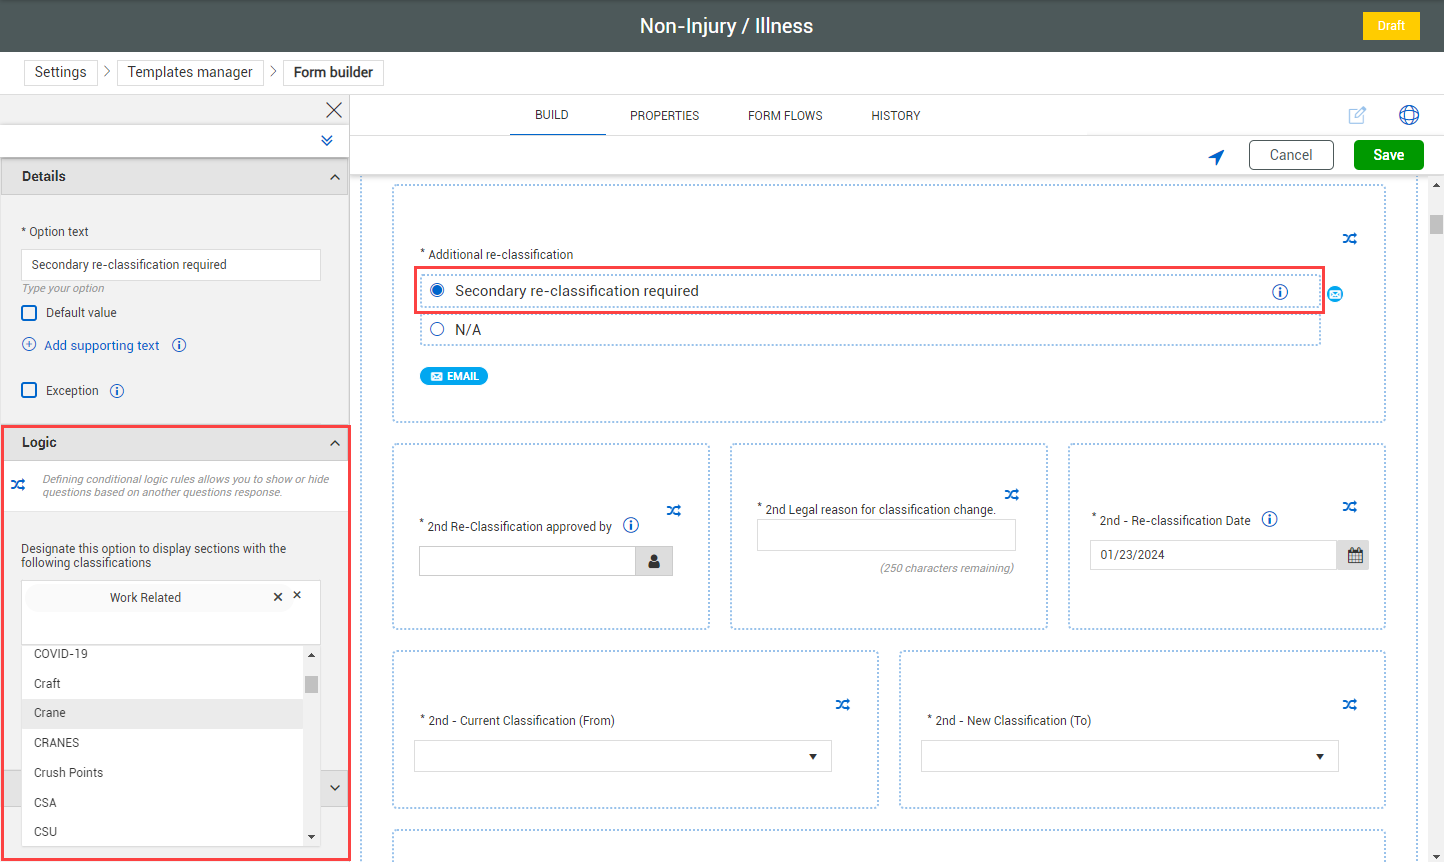Open 2nd Current Classification (From) dropdown
This screenshot has width=1444, height=862.
622,756
